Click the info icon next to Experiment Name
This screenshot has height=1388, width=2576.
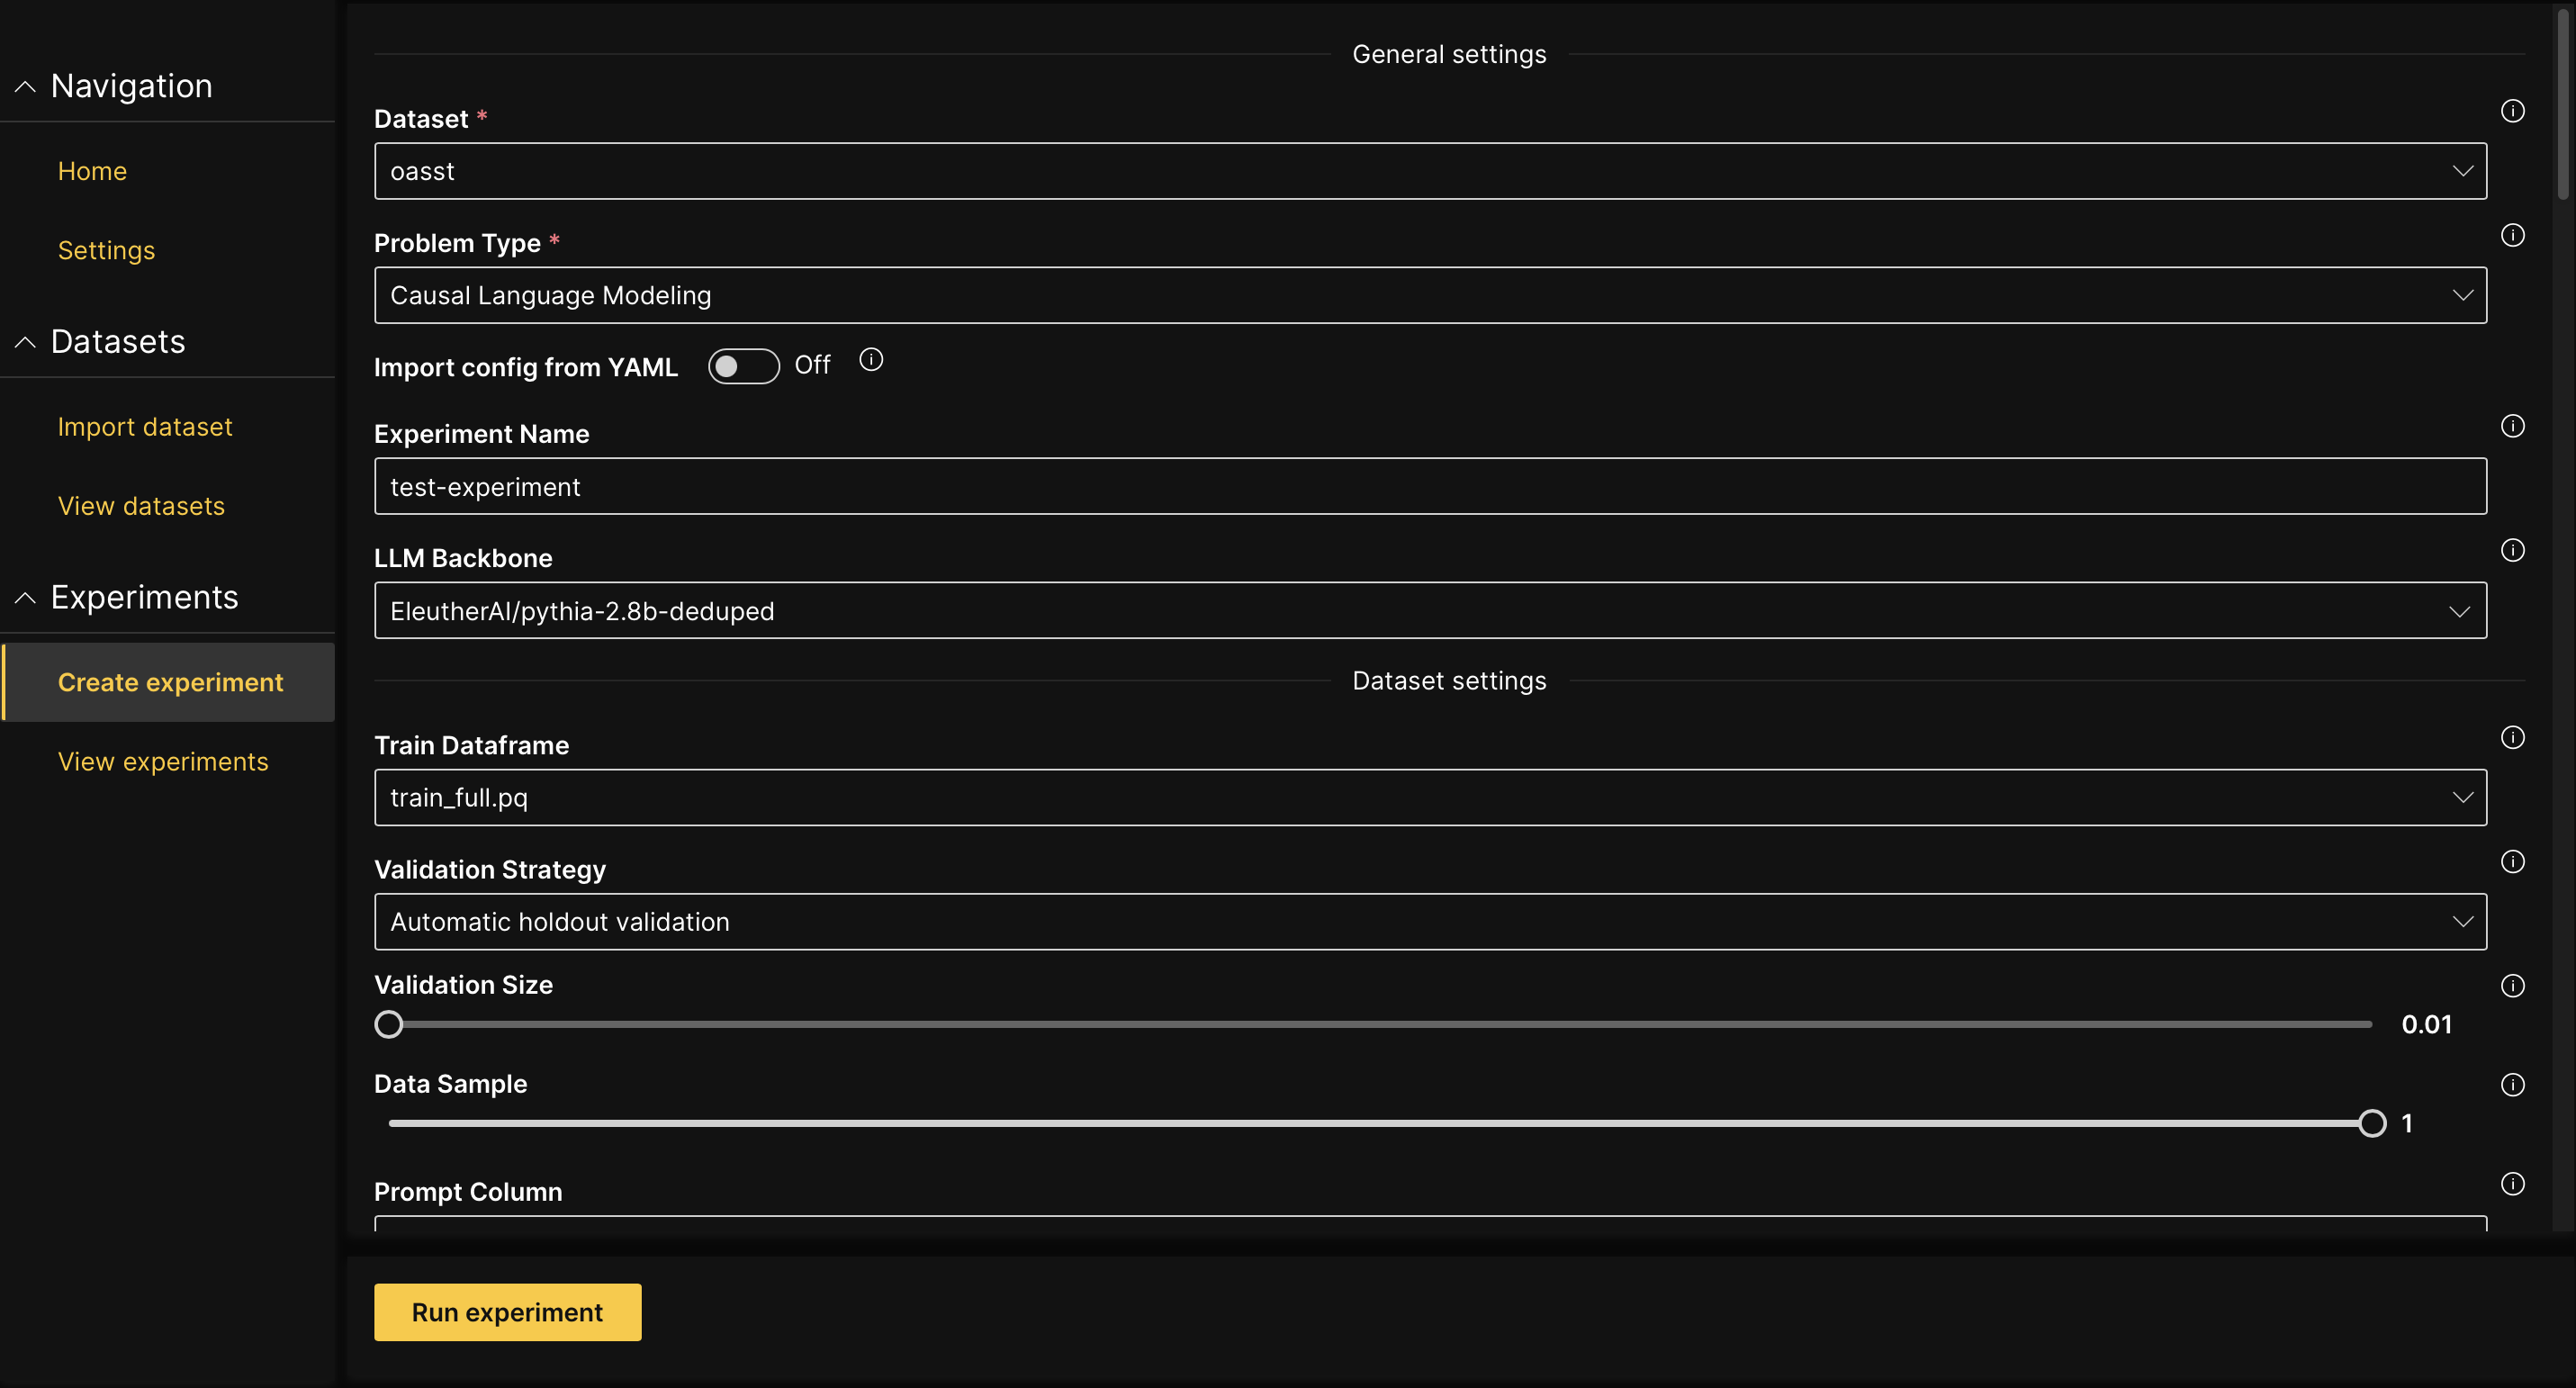2512,426
